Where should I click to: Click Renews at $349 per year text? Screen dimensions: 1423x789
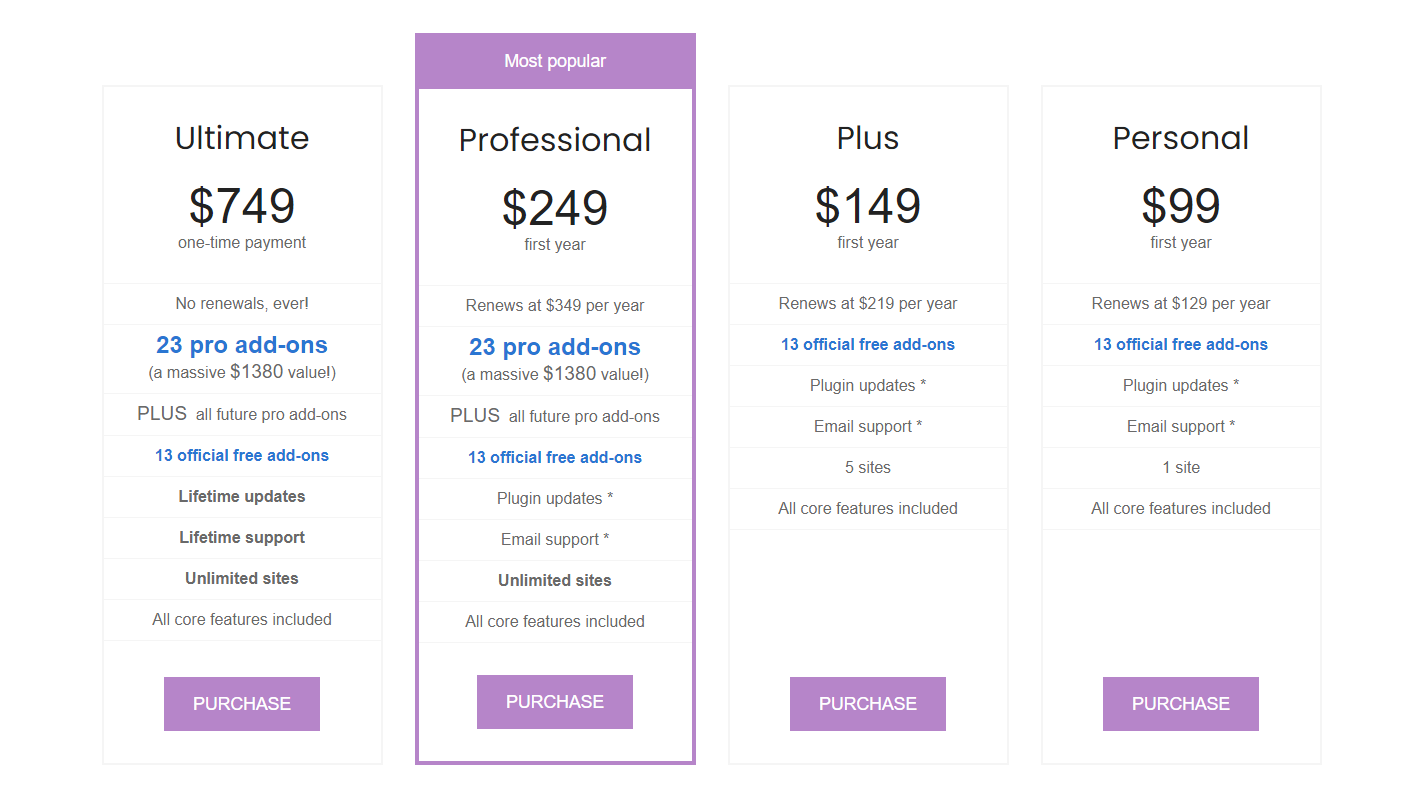tap(555, 306)
